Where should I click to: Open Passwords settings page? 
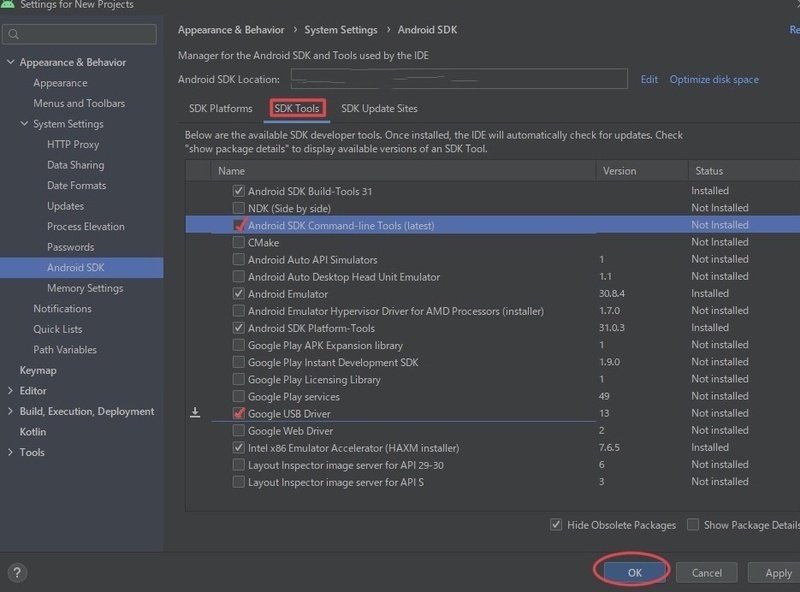(x=70, y=247)
